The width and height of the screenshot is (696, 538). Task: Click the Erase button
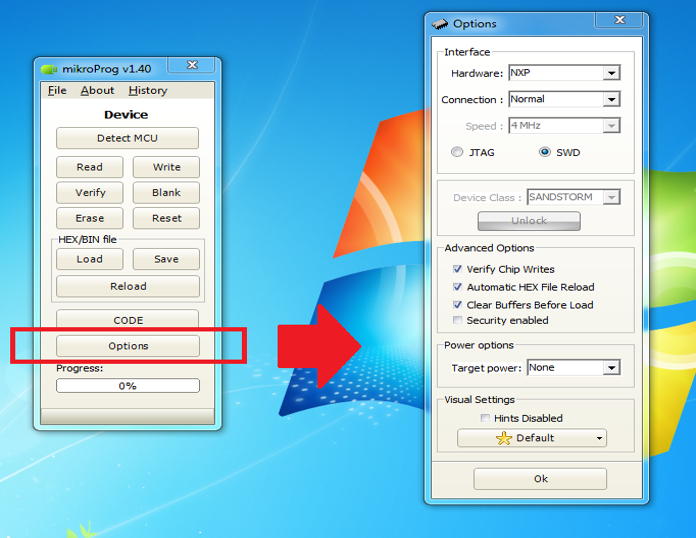[90, 218]
